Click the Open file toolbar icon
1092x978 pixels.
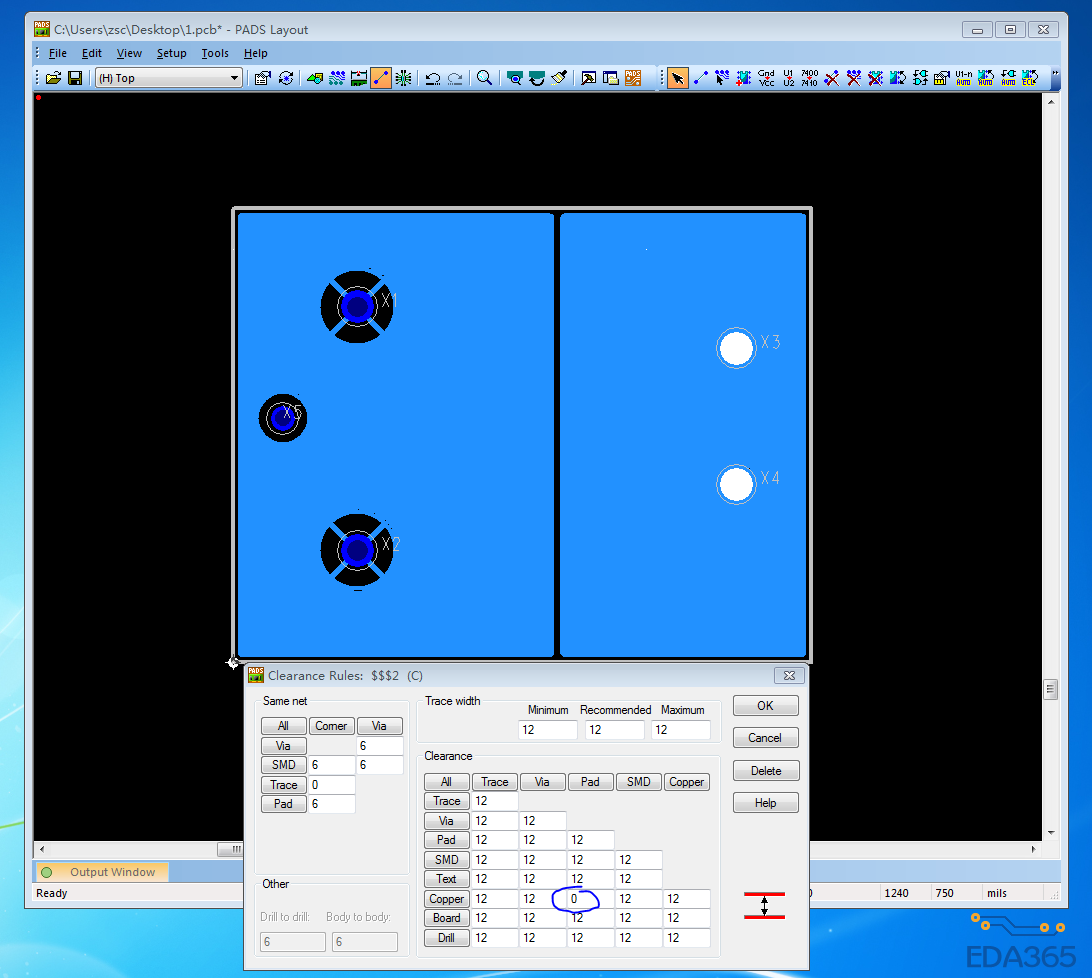[54, 78]
